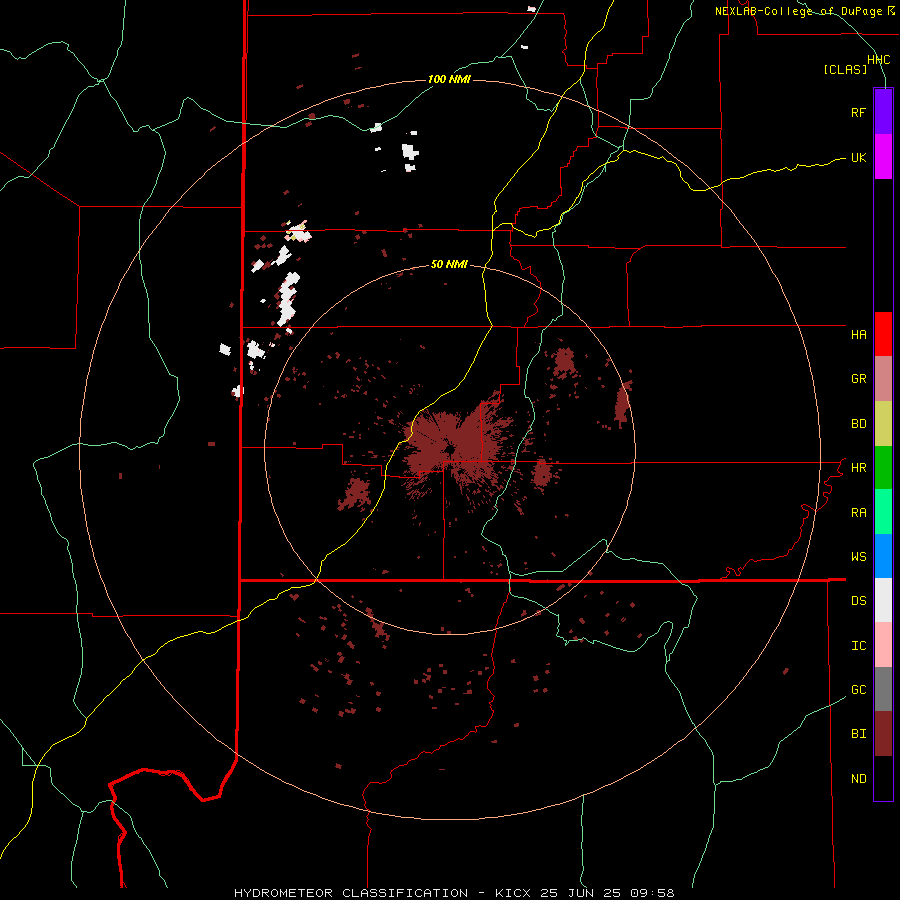
Task: Click the HR legend label
Action: 858,468
